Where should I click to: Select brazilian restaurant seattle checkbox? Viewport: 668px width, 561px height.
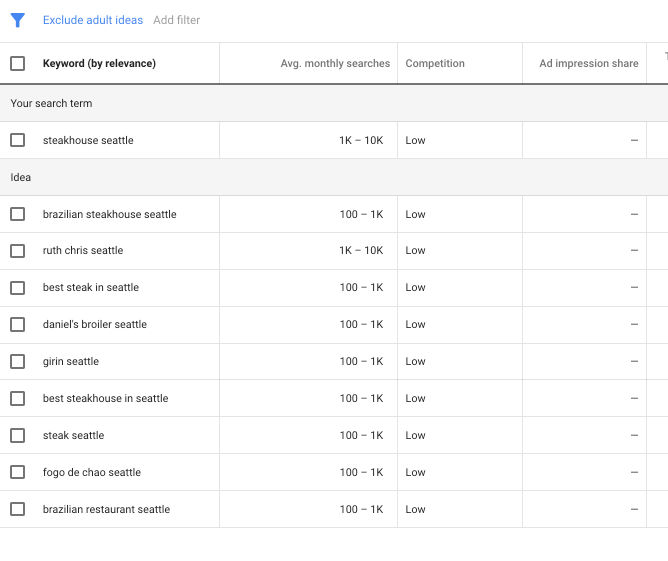pyautogui.click(x=17, y=510)
